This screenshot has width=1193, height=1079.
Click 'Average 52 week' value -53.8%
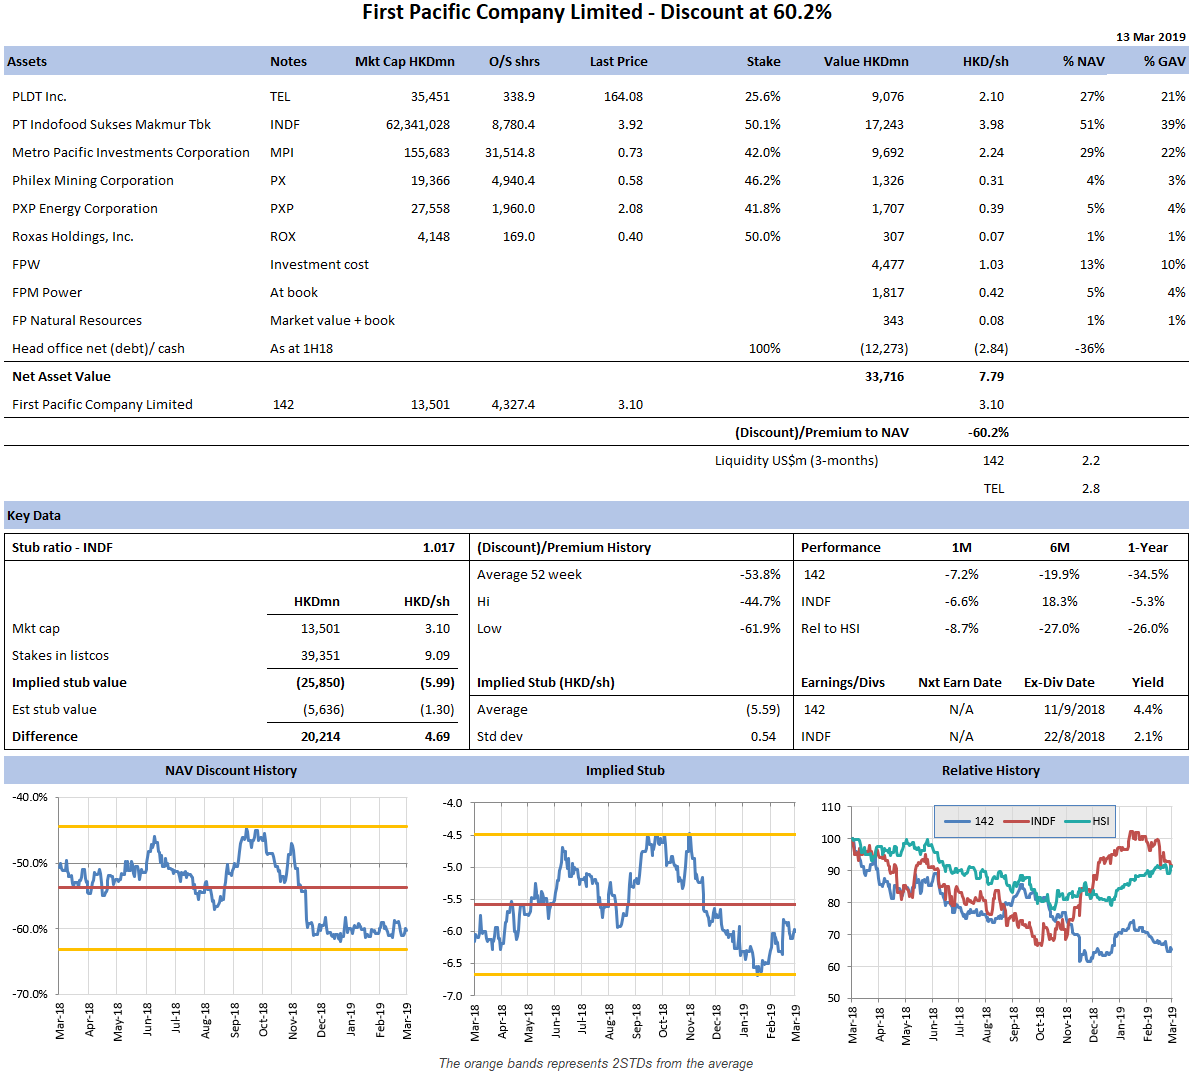click(x=760, y=575)
